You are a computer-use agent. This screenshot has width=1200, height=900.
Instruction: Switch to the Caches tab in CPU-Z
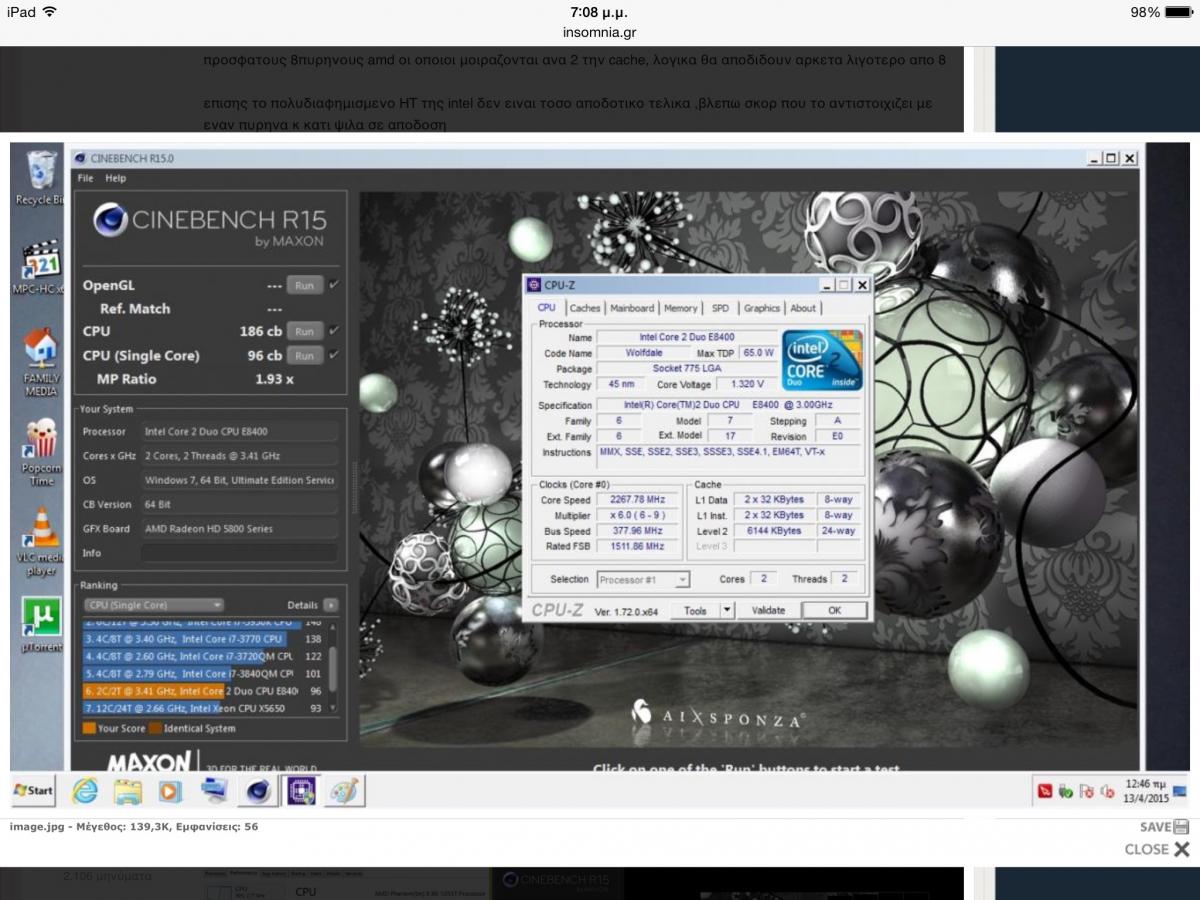click(585, 308)
